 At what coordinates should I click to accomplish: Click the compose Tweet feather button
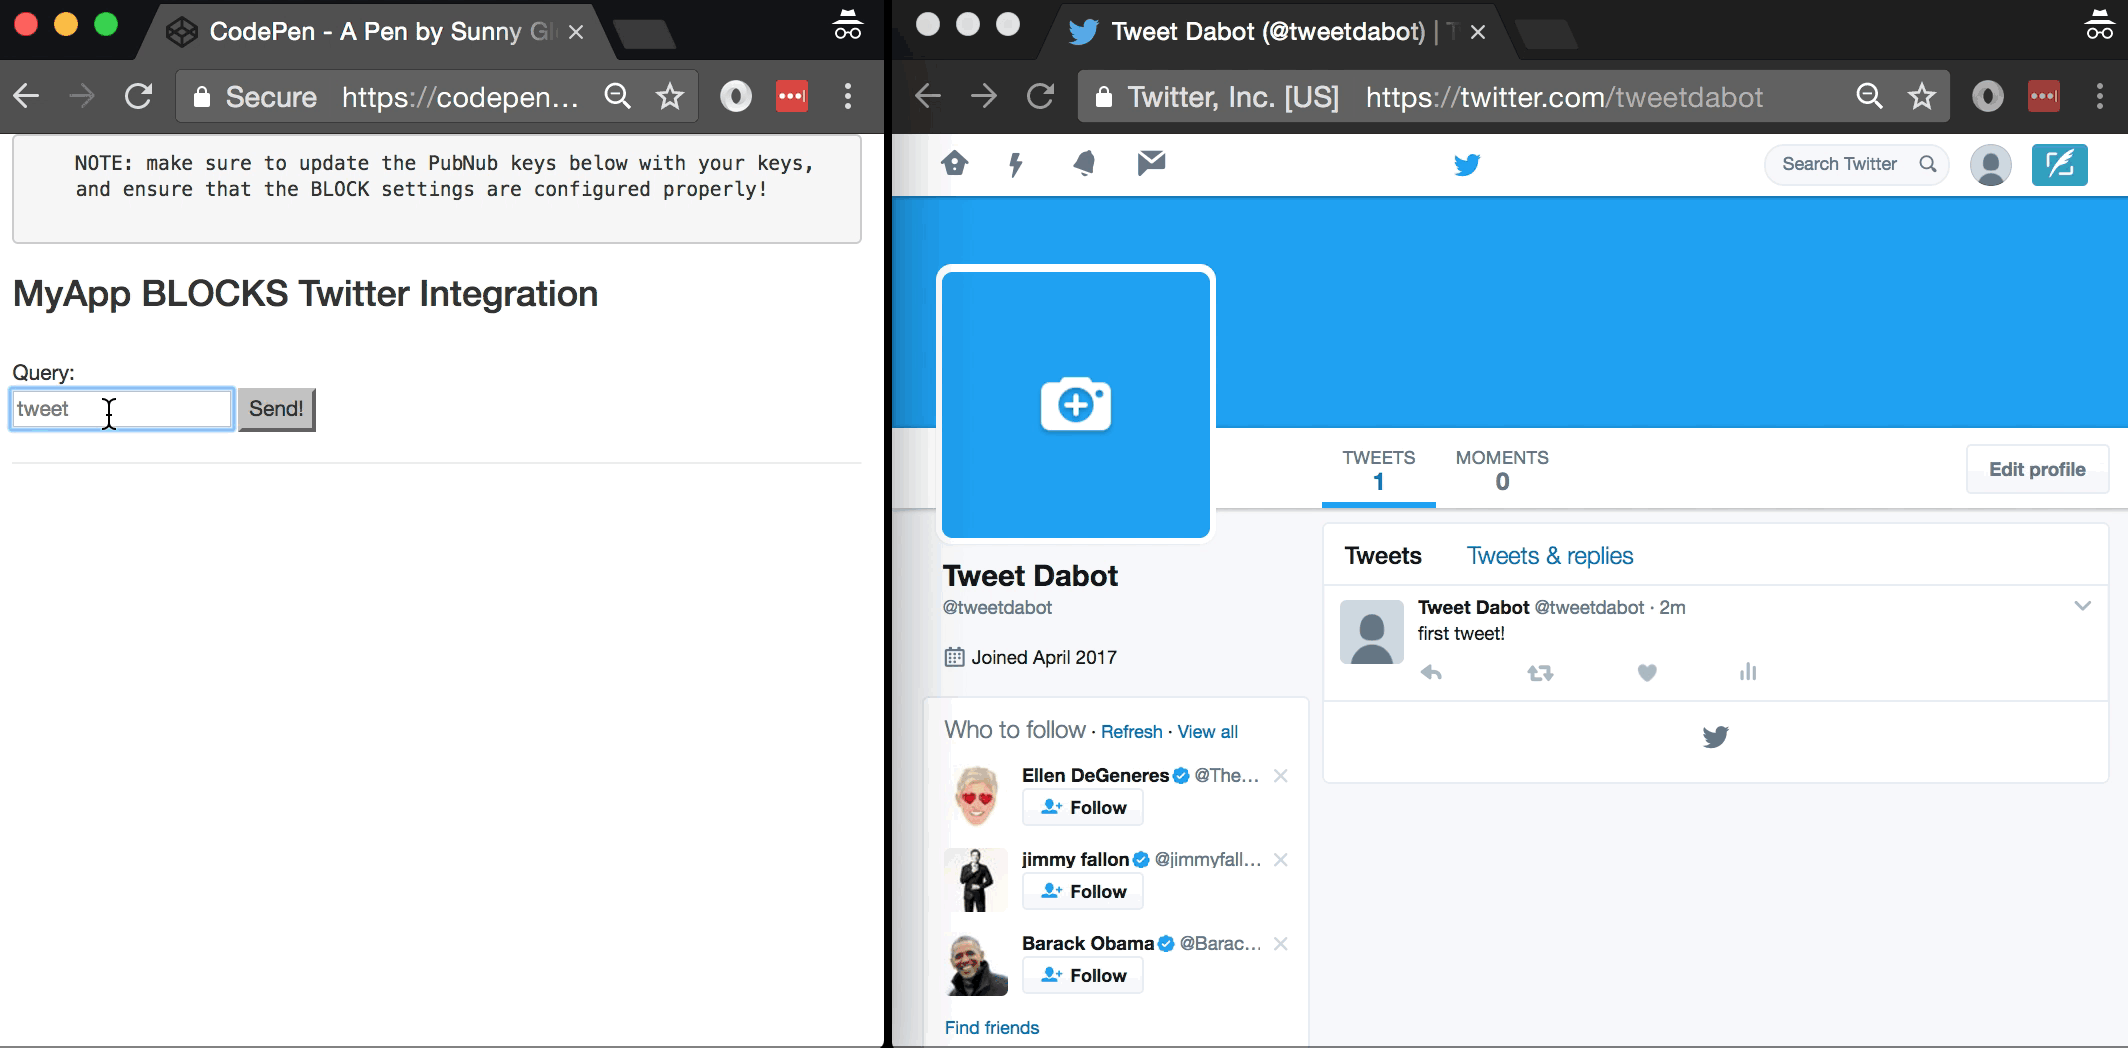coord(2059,165)
